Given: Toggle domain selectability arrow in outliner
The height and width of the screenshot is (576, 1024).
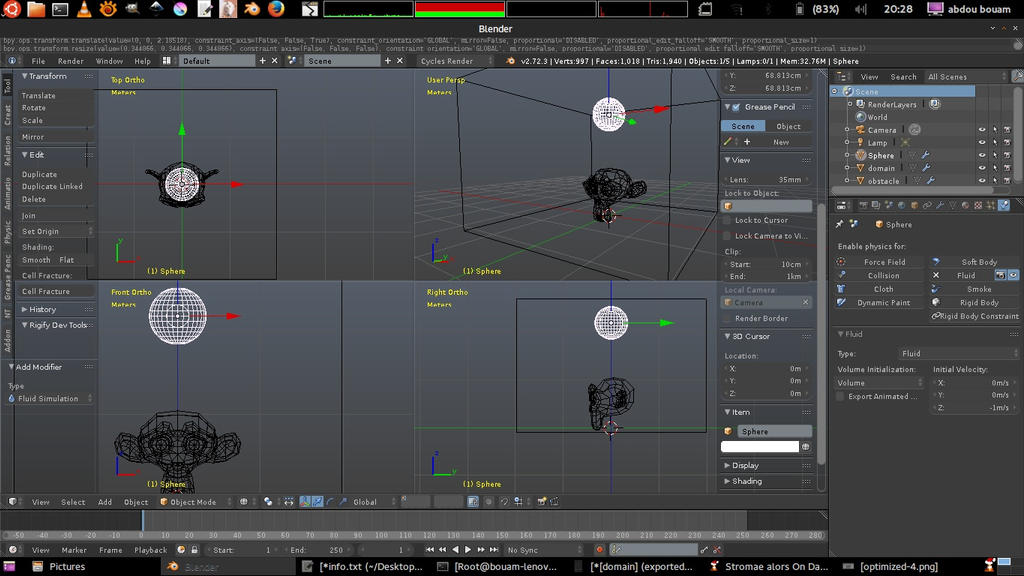Looking at the screenshot, I should (x=995, y=168).
